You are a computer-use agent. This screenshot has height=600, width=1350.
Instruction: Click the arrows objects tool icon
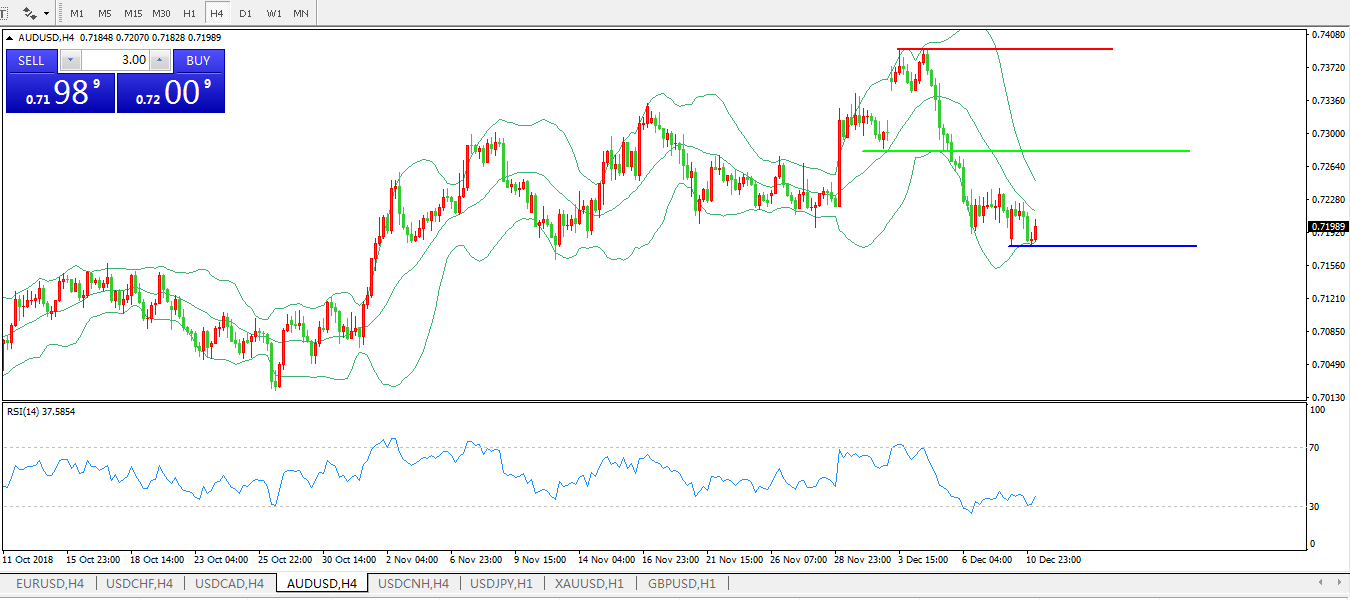30,14
